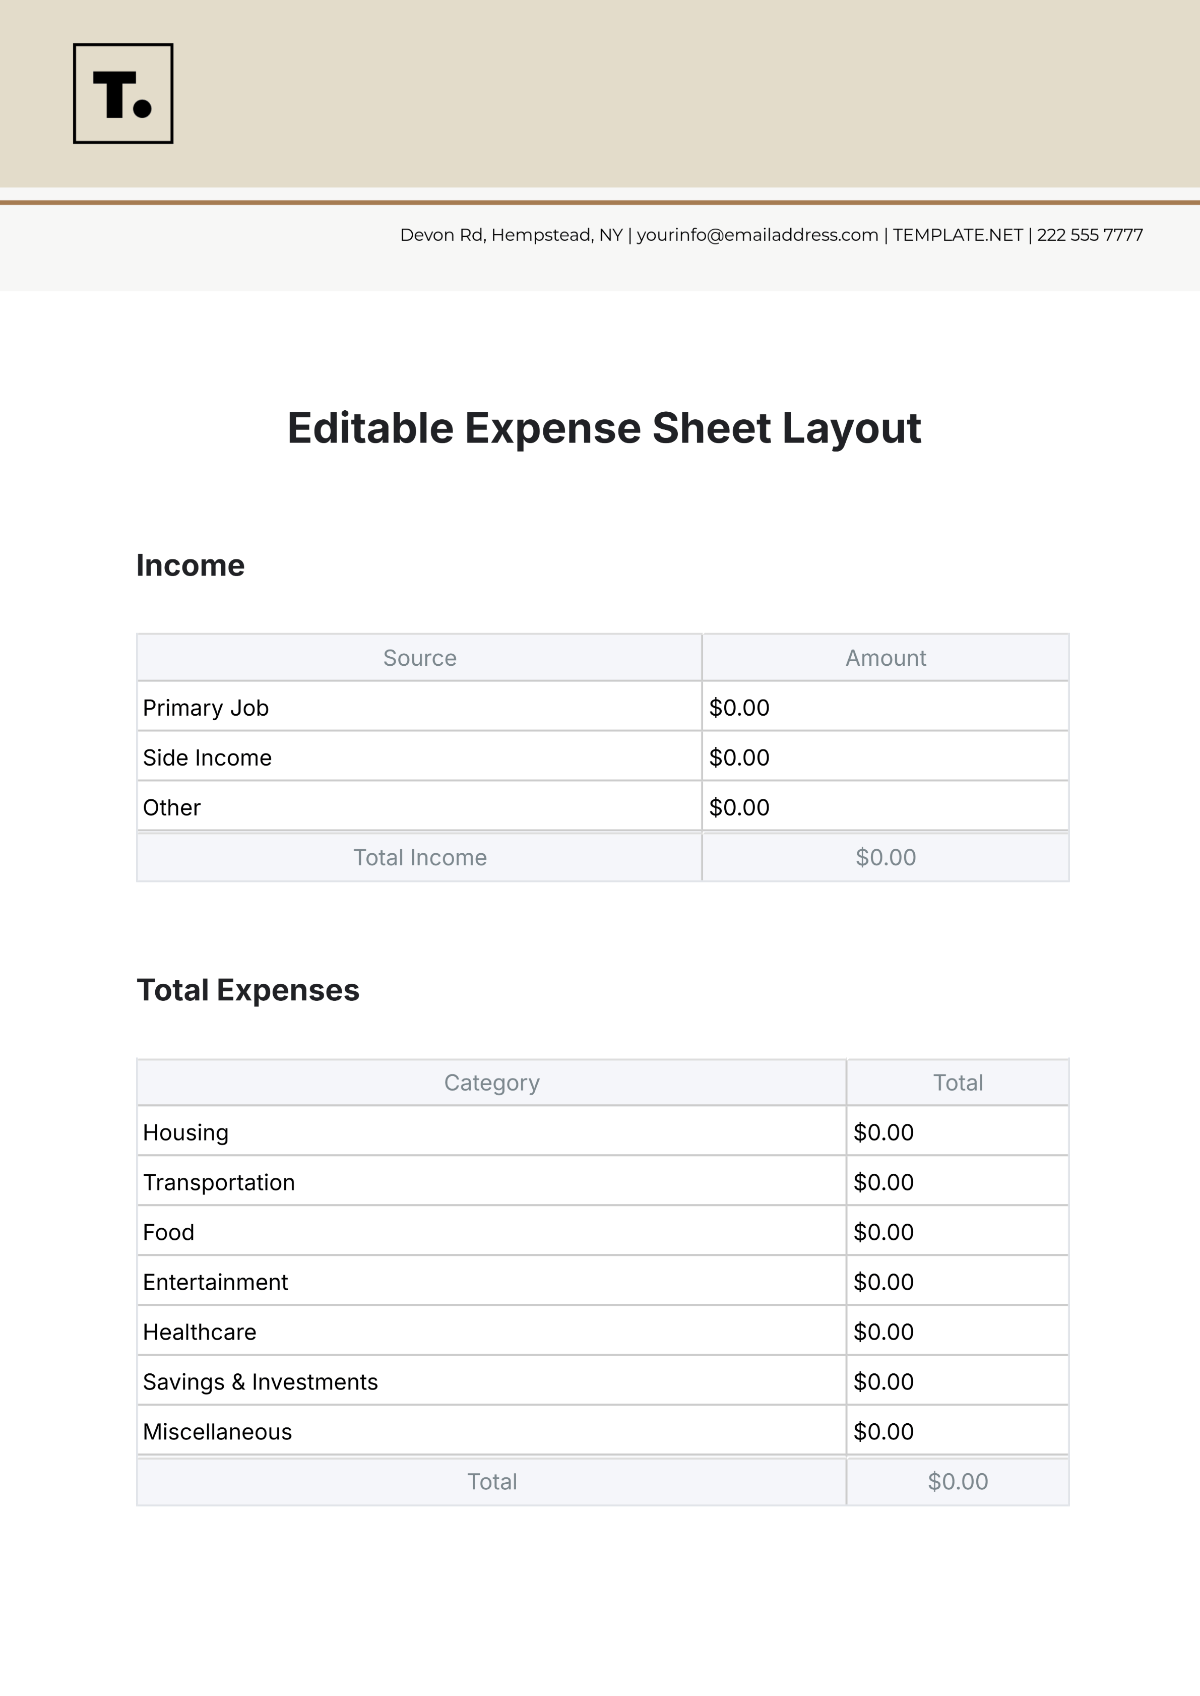Screen dimensions: 1200x1696
Task: Click the Healthcare category cell
Action: coord(491,1333)
